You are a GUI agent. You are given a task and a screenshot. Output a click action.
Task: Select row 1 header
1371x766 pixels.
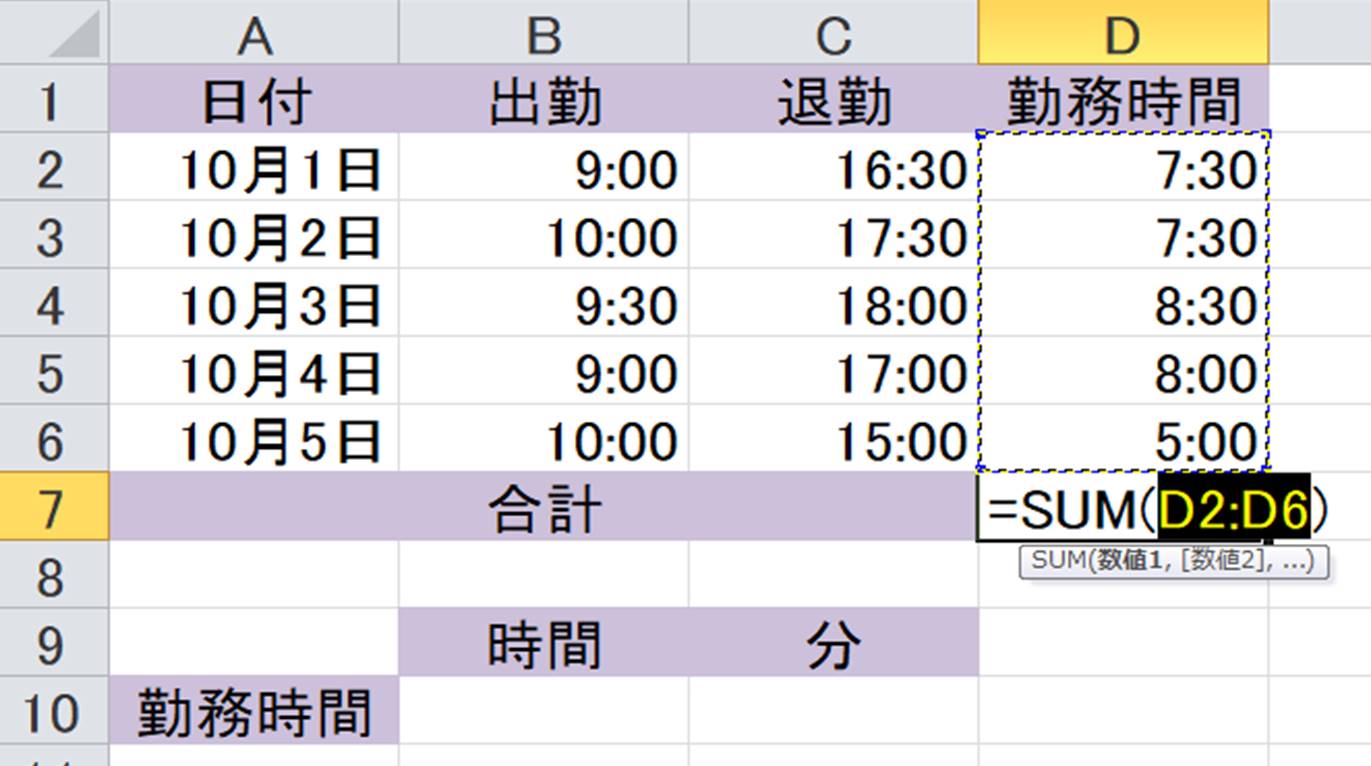coord(50,102)
